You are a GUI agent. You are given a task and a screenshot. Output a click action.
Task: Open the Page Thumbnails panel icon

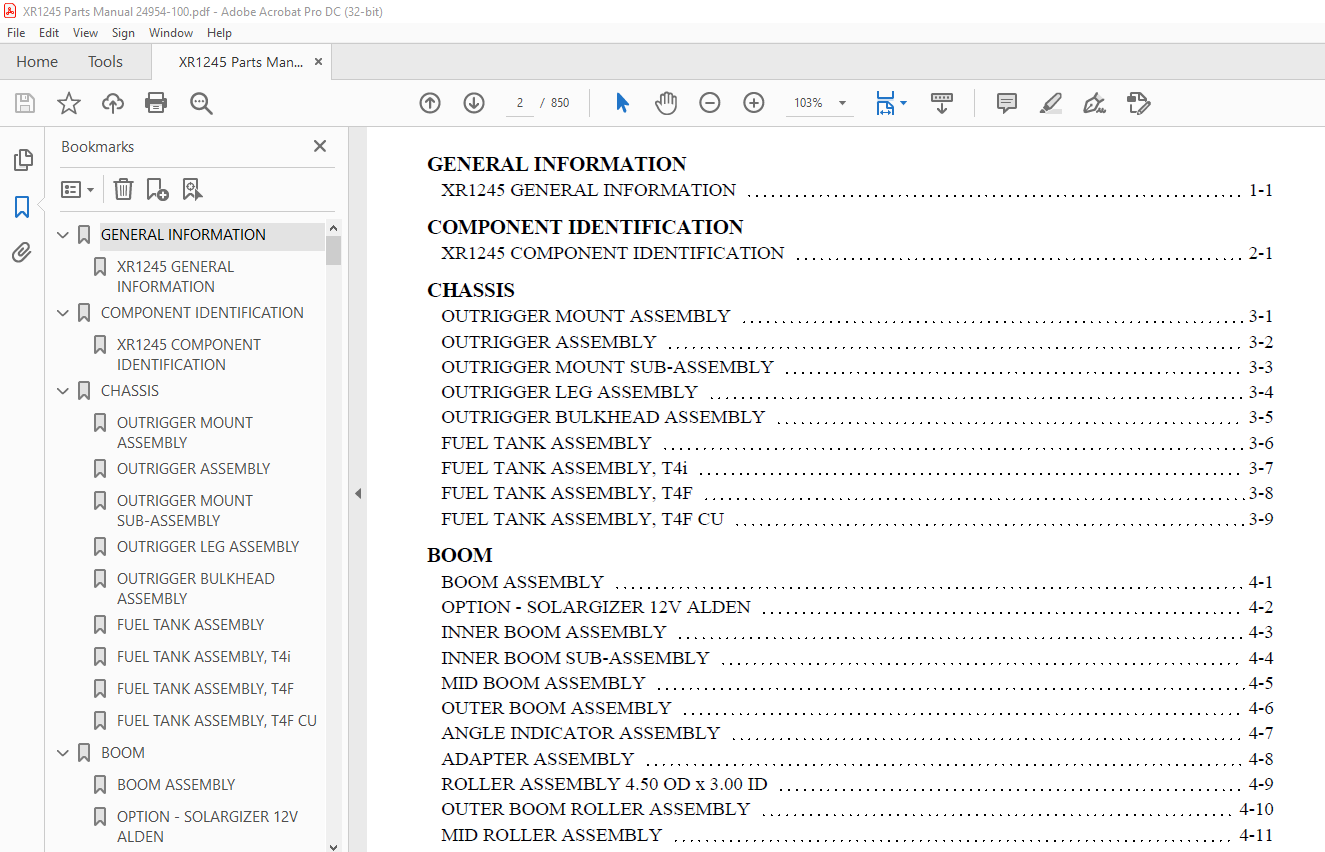22,160
